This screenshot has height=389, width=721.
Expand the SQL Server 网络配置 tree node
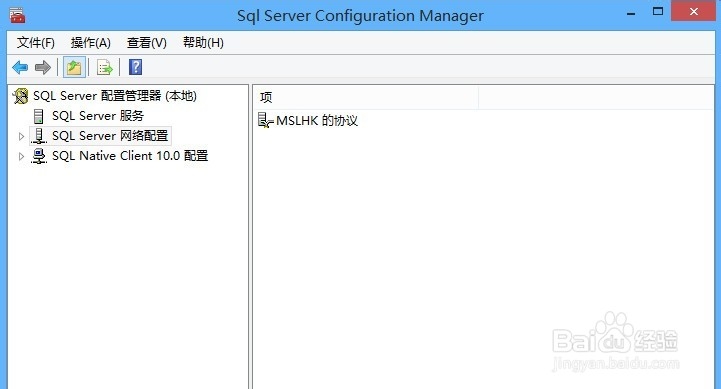pos(21,136)
